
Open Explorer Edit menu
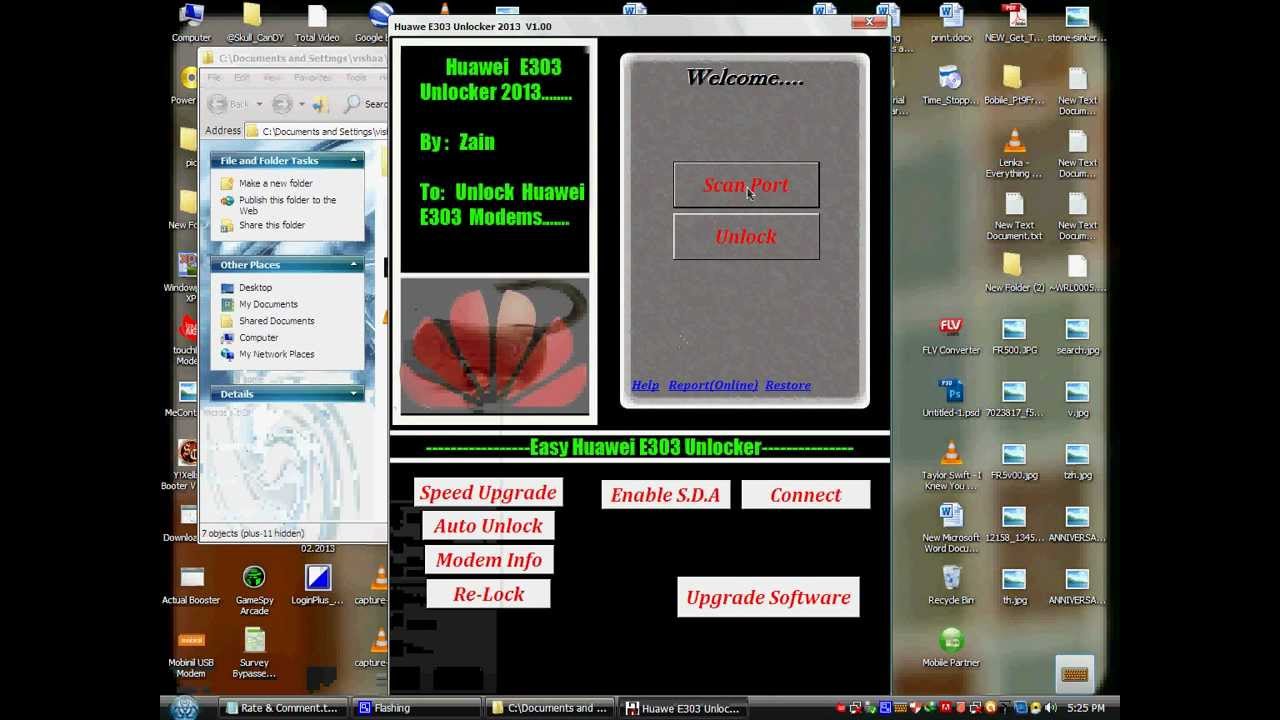pyautogui.click(x=242, y=77)
